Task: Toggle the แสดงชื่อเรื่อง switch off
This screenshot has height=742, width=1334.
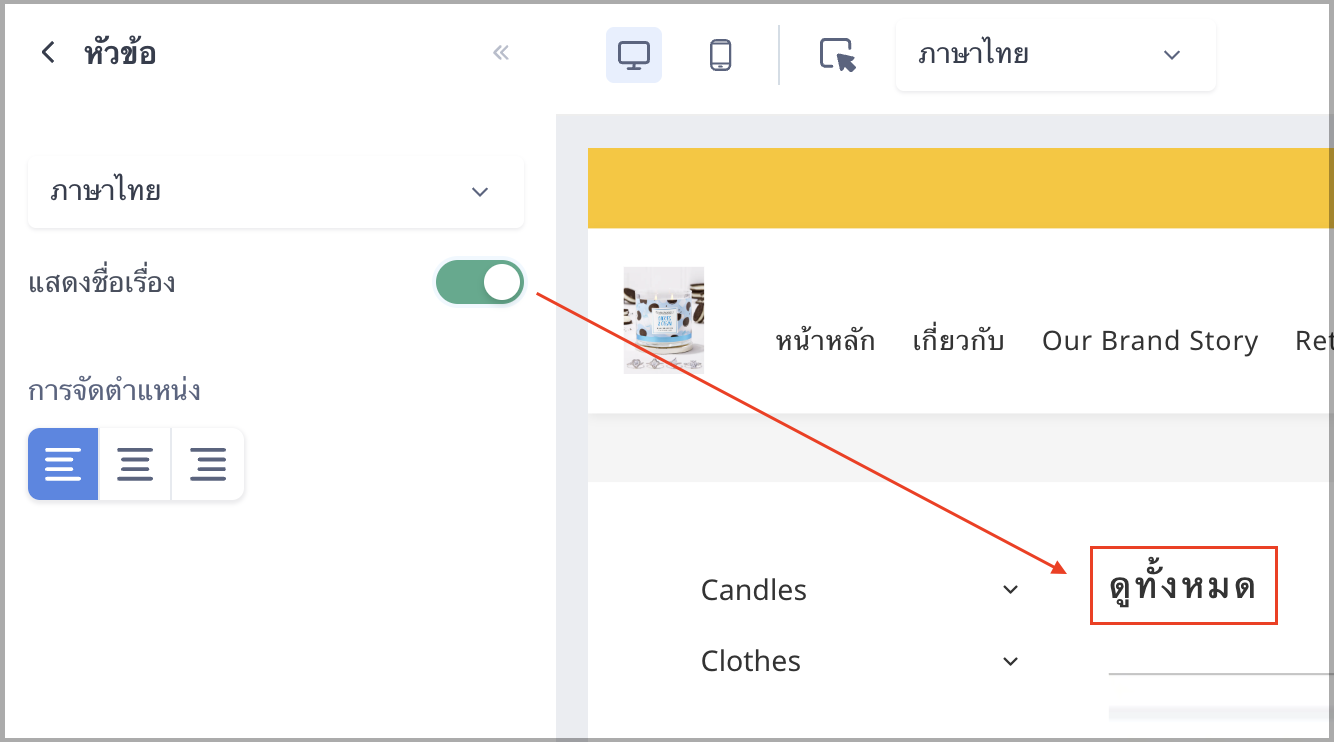Action: (x=480, y=282)
